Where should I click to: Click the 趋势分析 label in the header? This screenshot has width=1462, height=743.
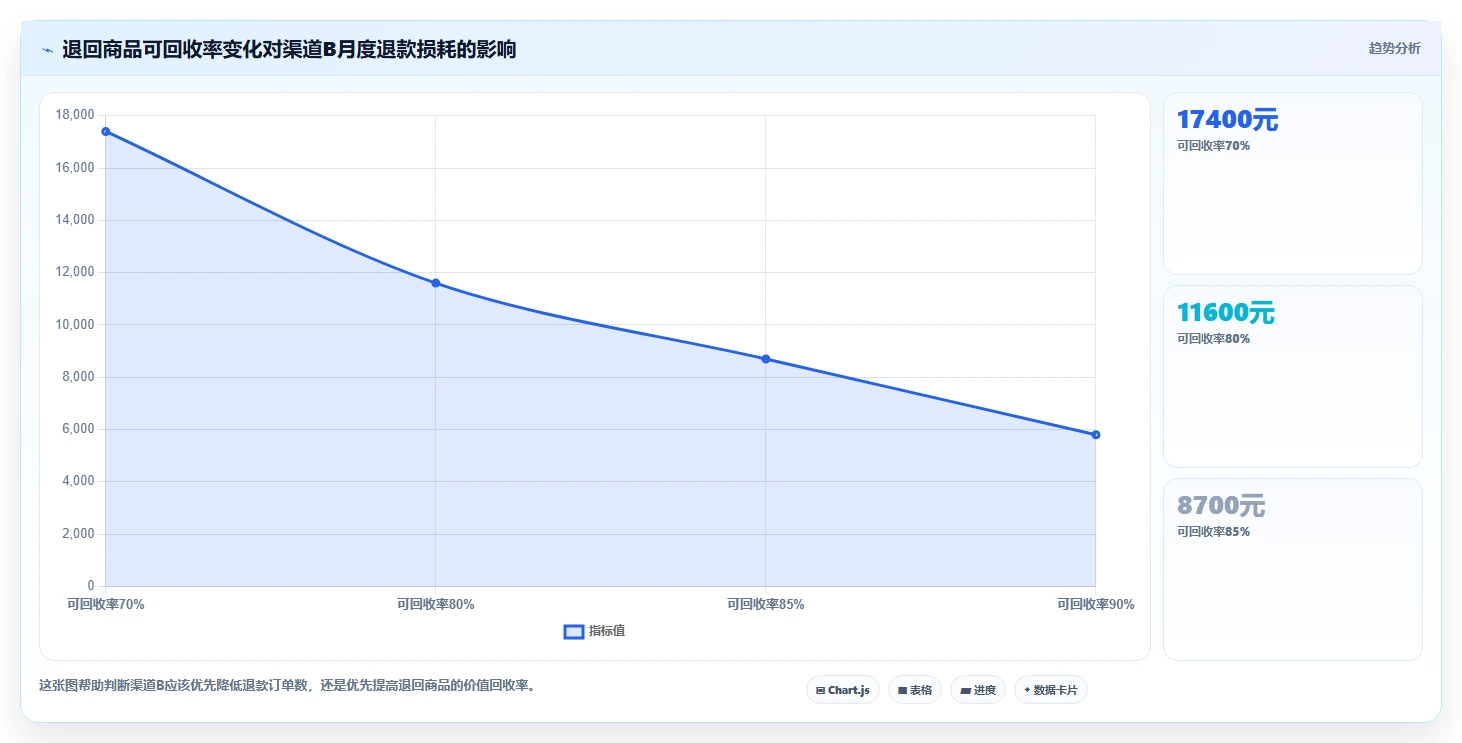[x=1394, y=48]
